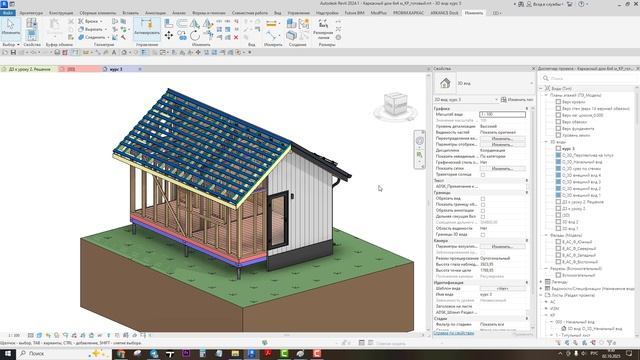Click the Align tool icon
Image resolution: width=640 pixels, height=360 pixels.
pyautogui.click(x=169, y=23)
